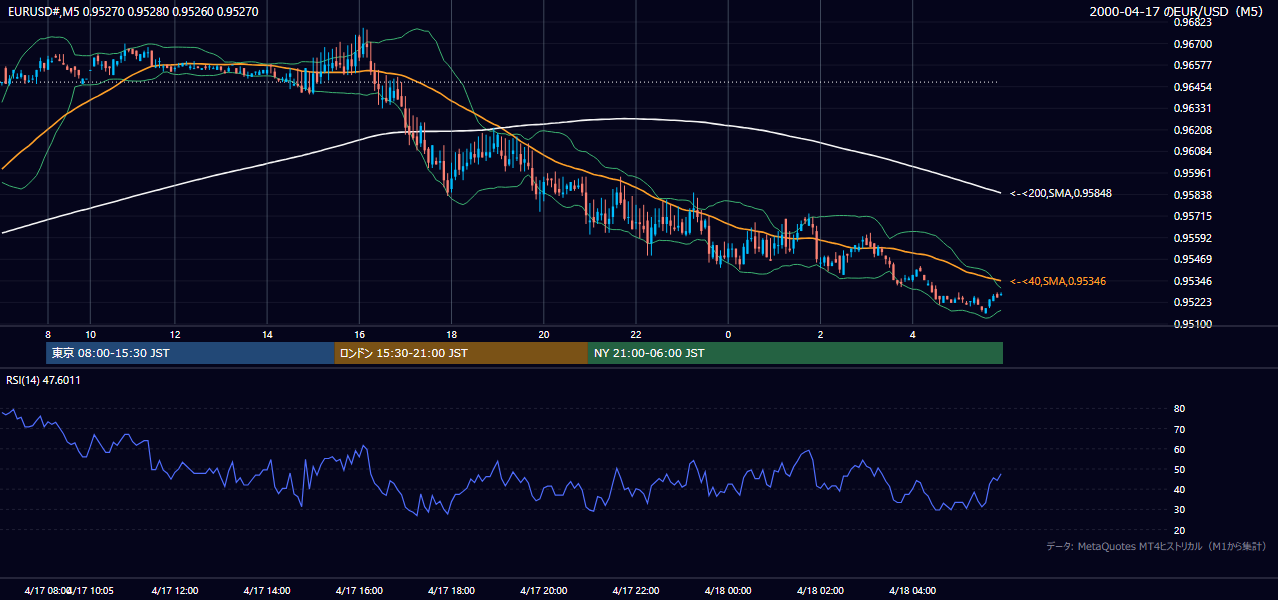
Task: Click the 4/17 16:00 date label
Action: point(358,590)
